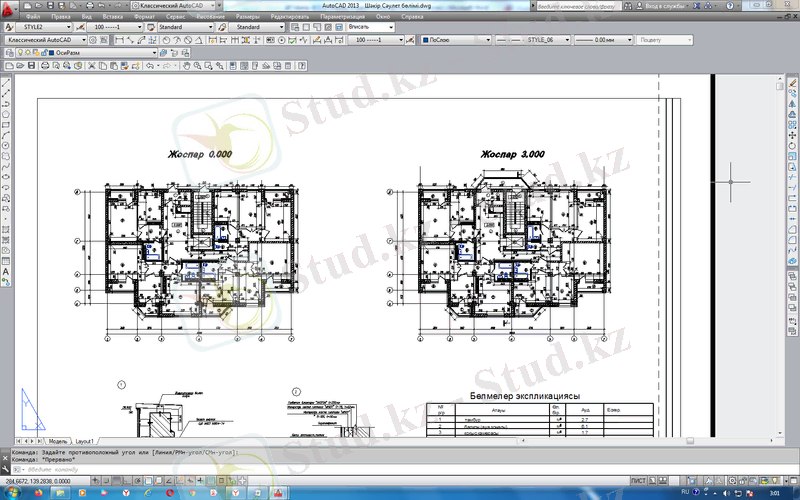Select the Circle drawing tool
Screen dimensions: 800x500
(6, 145)
